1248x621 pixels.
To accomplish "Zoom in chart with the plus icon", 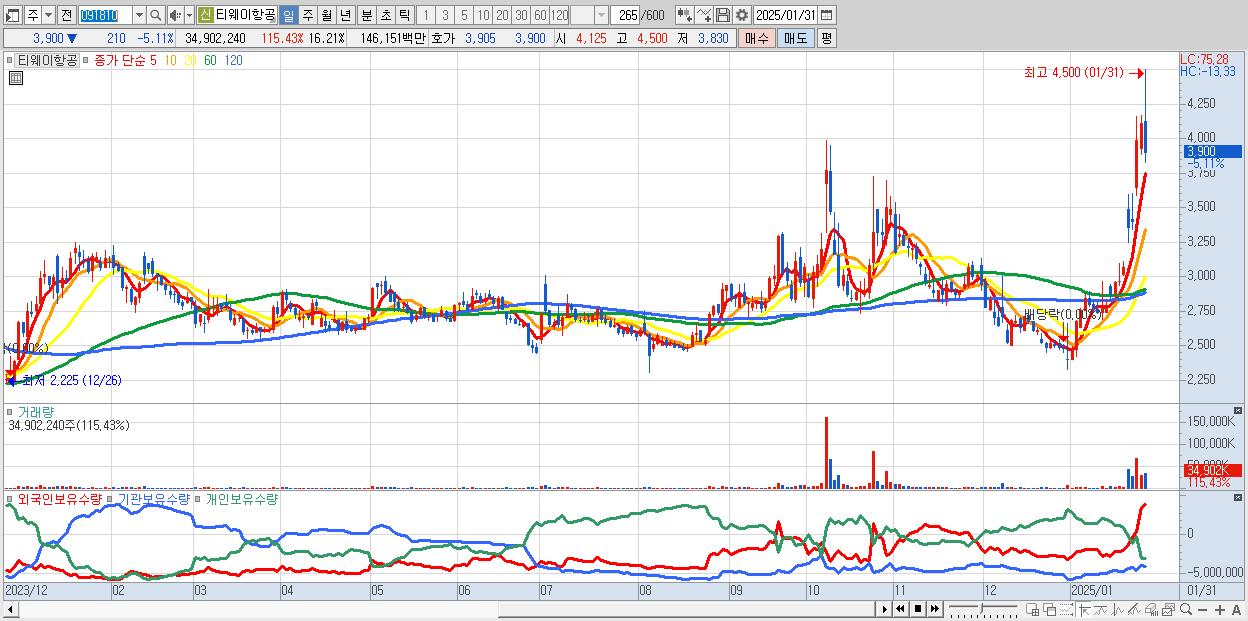I will tap(1220, 610).
